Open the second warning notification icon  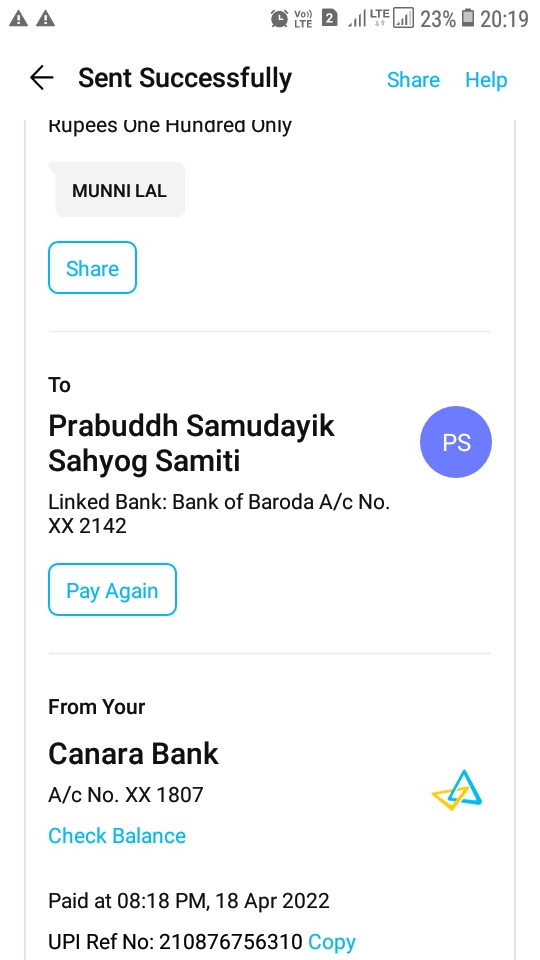(45, 19)
